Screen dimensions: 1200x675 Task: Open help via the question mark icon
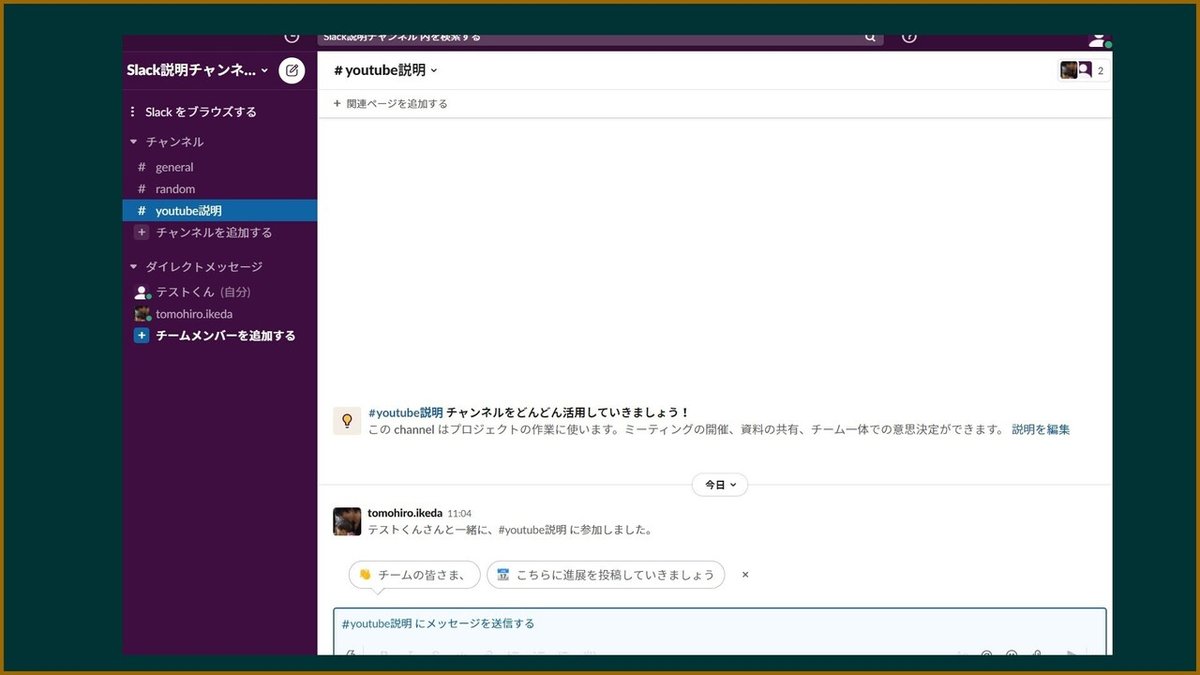point(908,36)
